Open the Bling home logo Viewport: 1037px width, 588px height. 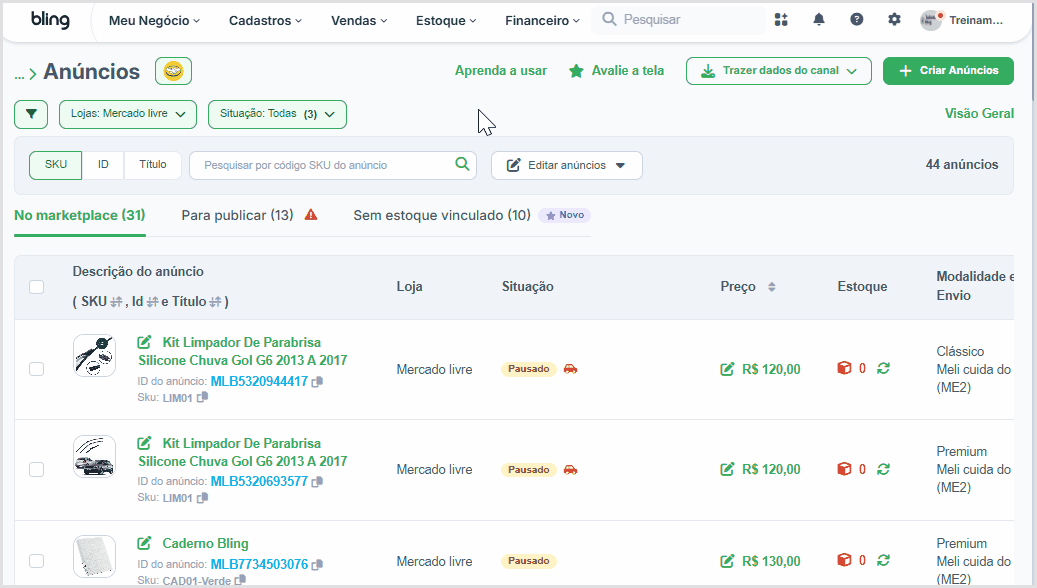click(50, 20)
